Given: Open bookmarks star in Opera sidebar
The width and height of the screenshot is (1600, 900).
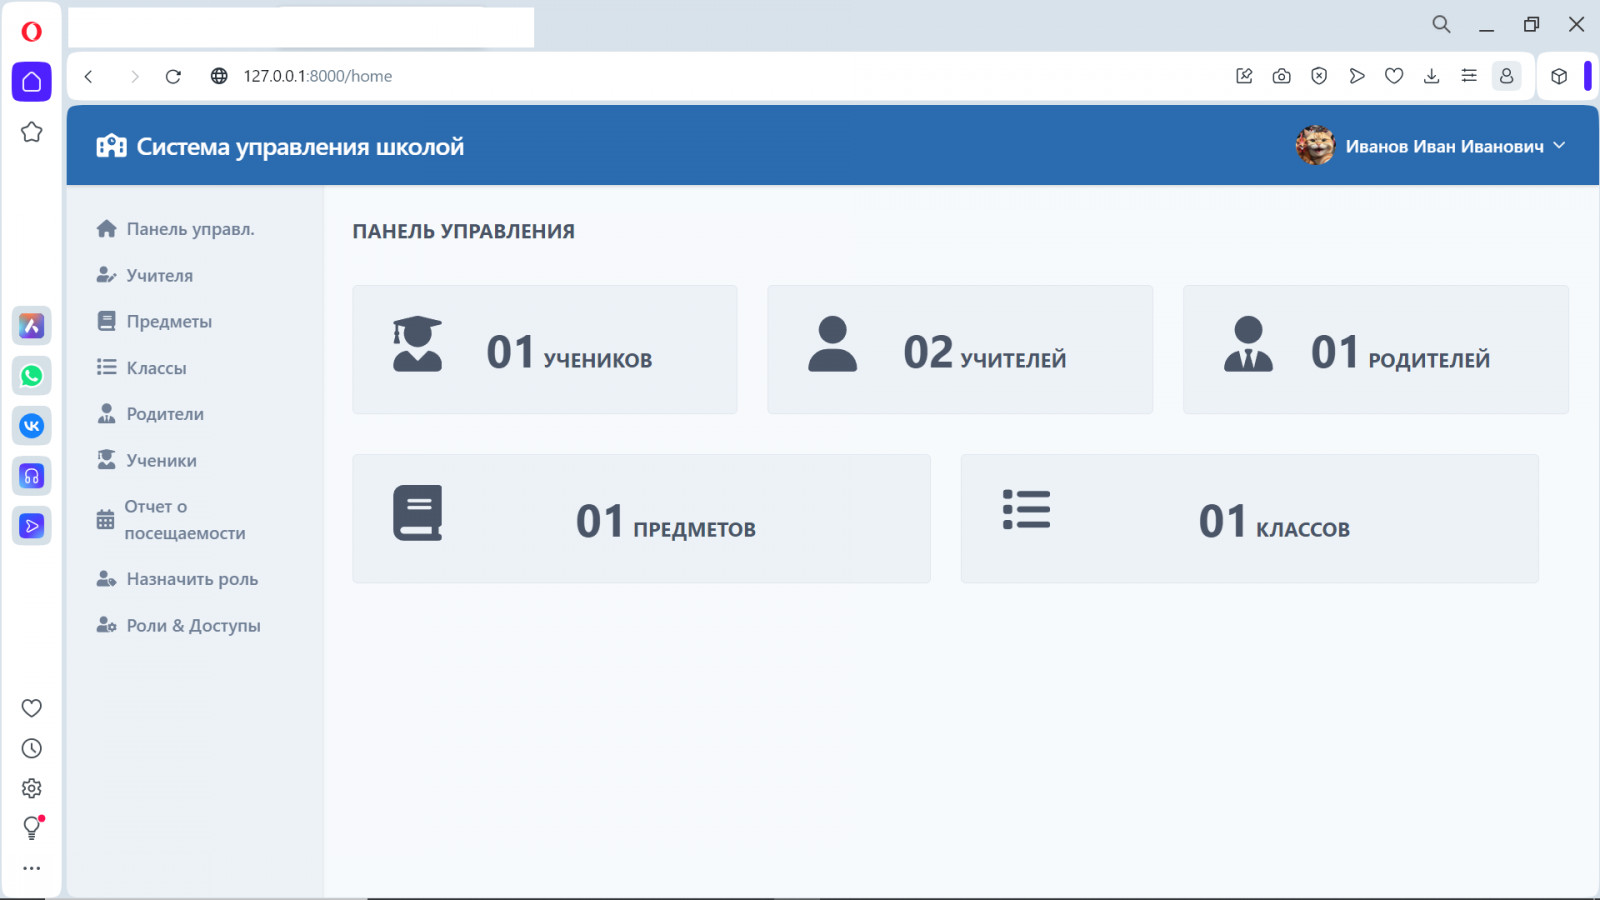Looking at the screenshot, I should coord(31,132).
